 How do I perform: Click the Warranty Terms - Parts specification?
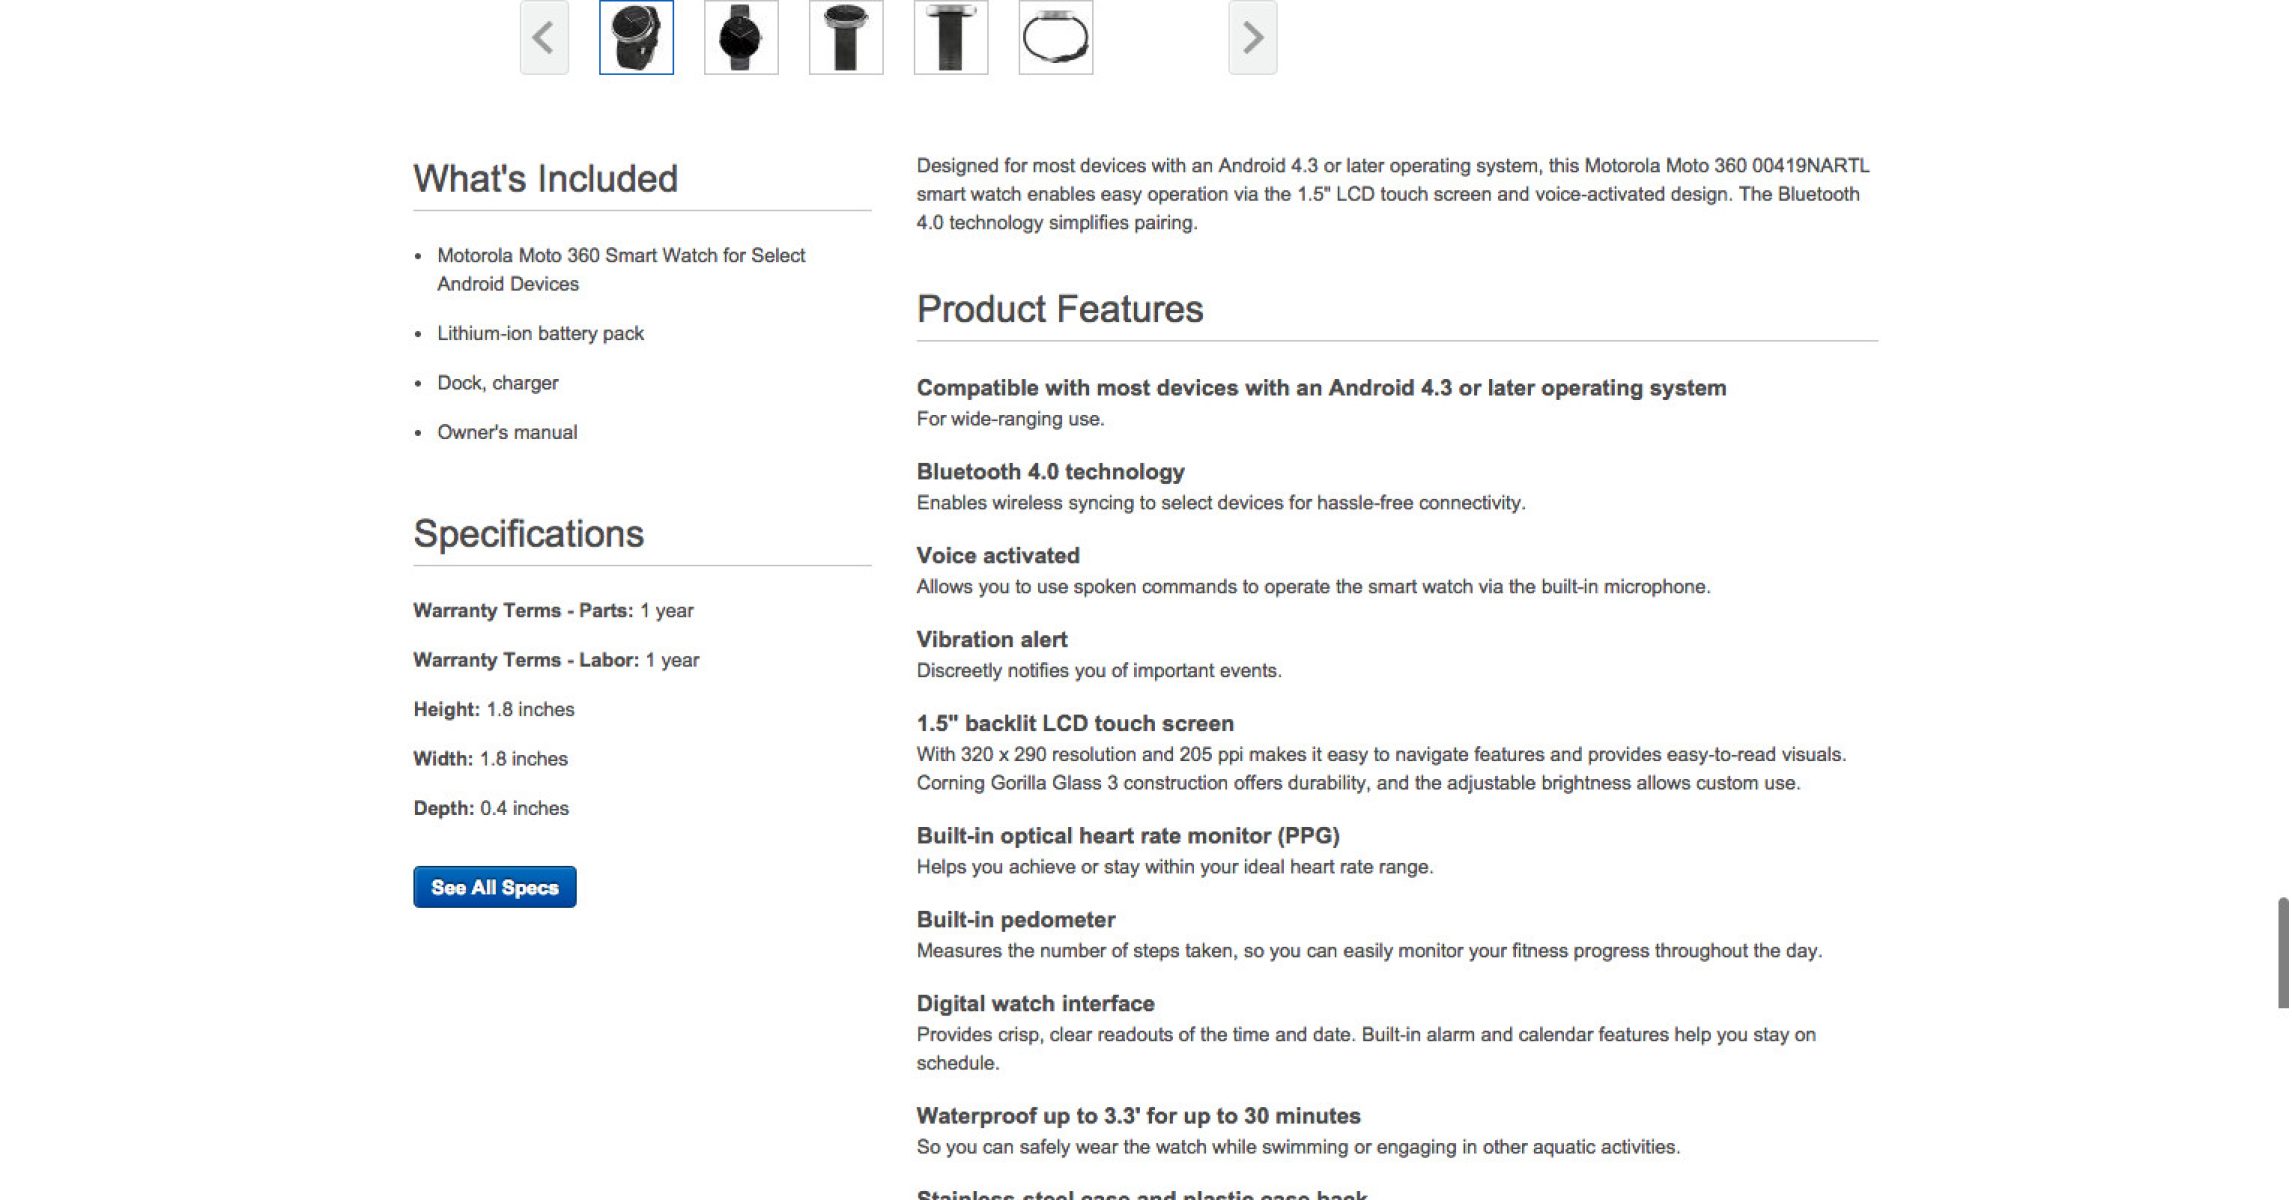[x=553, y=611]
